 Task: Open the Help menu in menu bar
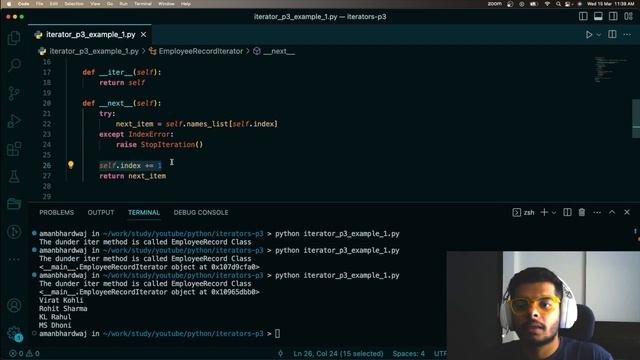tap(186, 4)
